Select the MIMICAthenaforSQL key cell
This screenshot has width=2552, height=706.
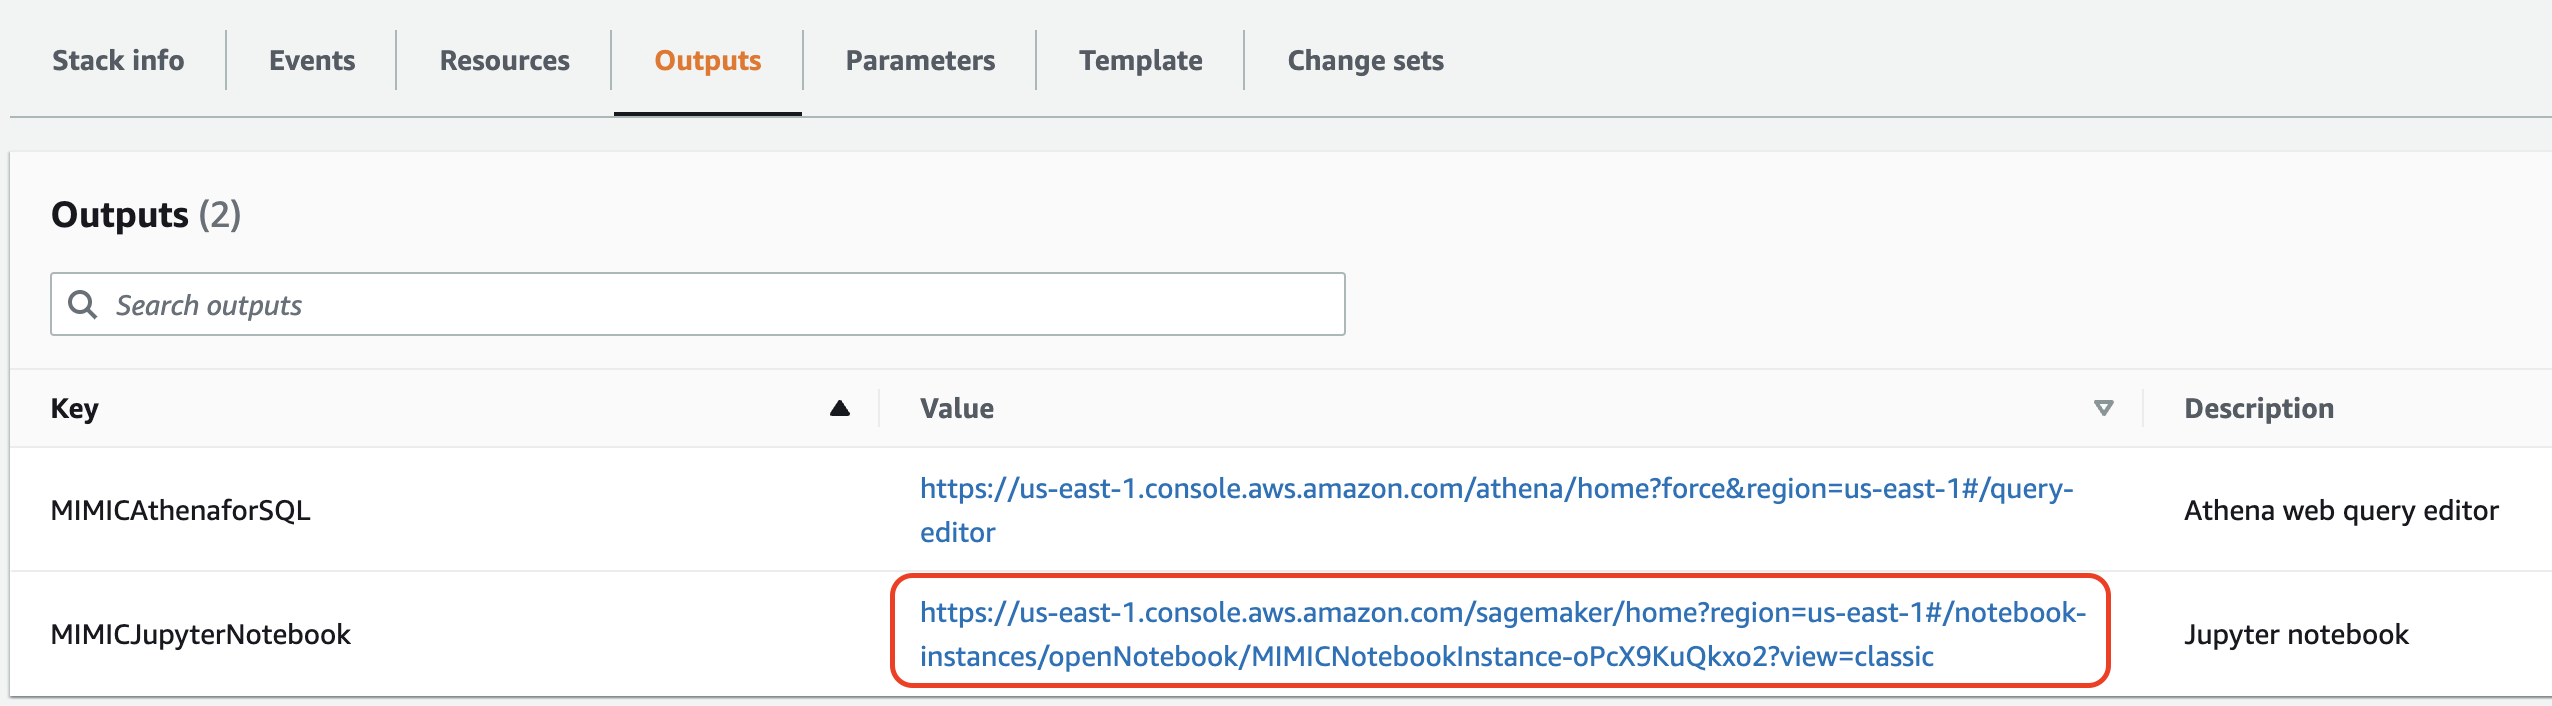pyautogui.click(x=181, y=510)
